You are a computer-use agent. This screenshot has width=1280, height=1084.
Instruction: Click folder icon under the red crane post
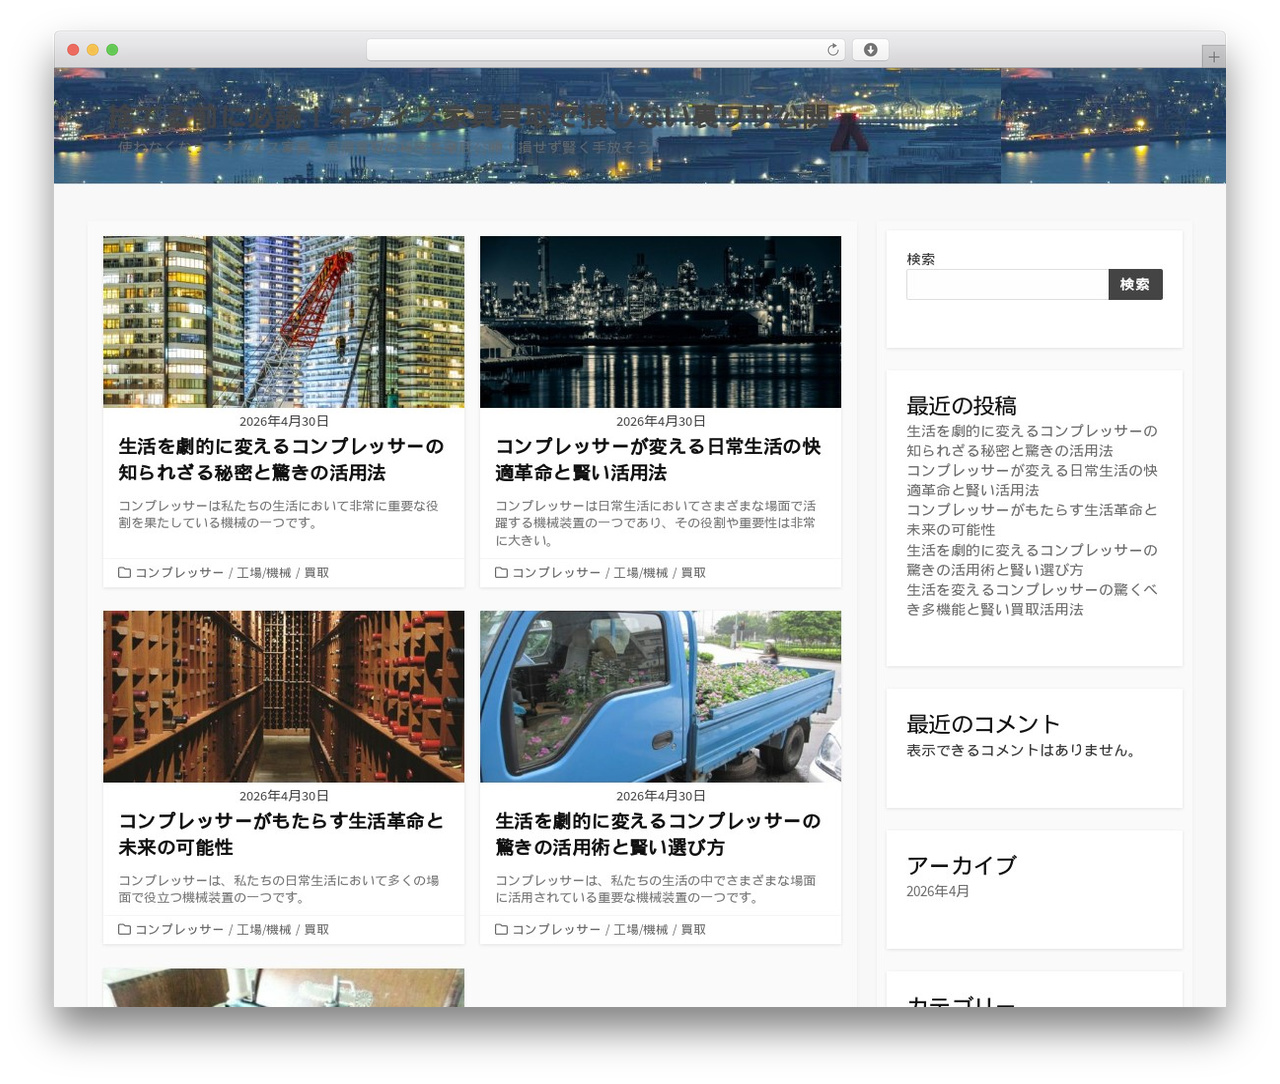(125, 573)
